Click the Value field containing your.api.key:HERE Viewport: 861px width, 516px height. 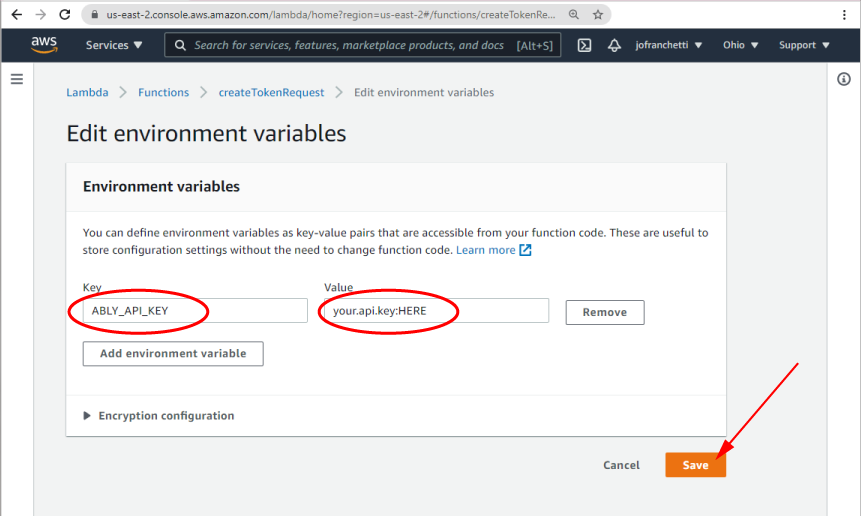[x=437, y=311]
